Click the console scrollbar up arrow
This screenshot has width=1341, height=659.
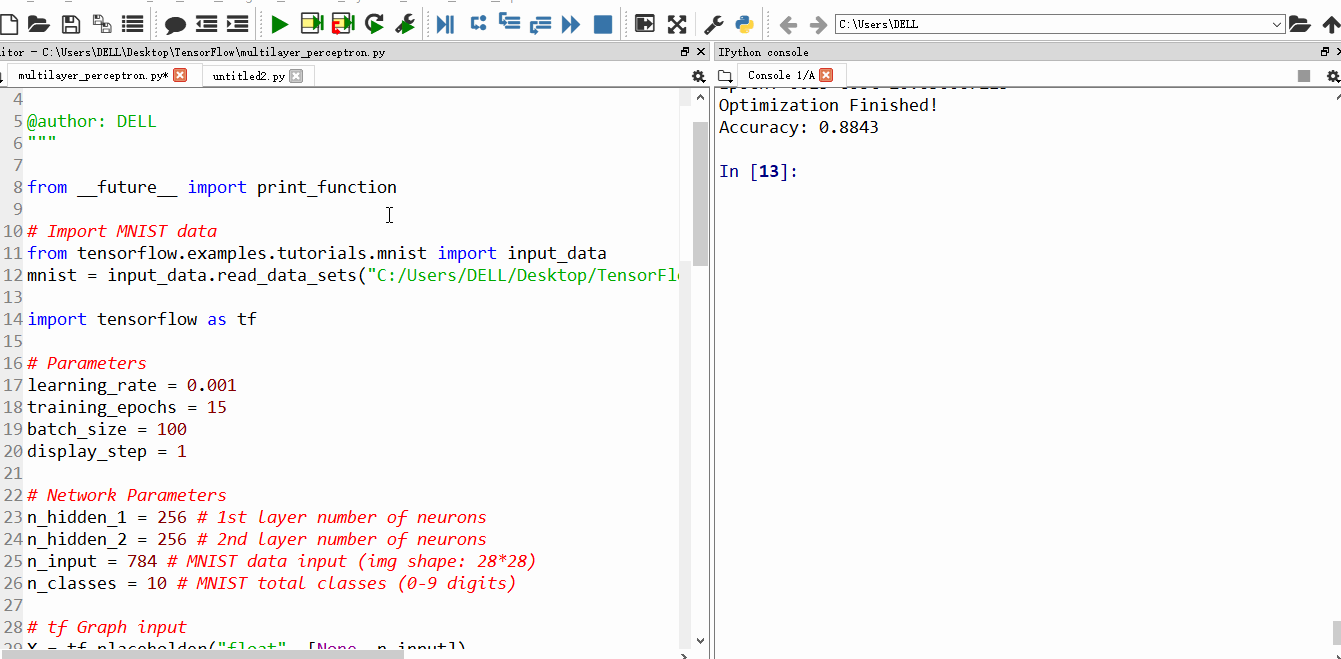tap(1335, 97)
